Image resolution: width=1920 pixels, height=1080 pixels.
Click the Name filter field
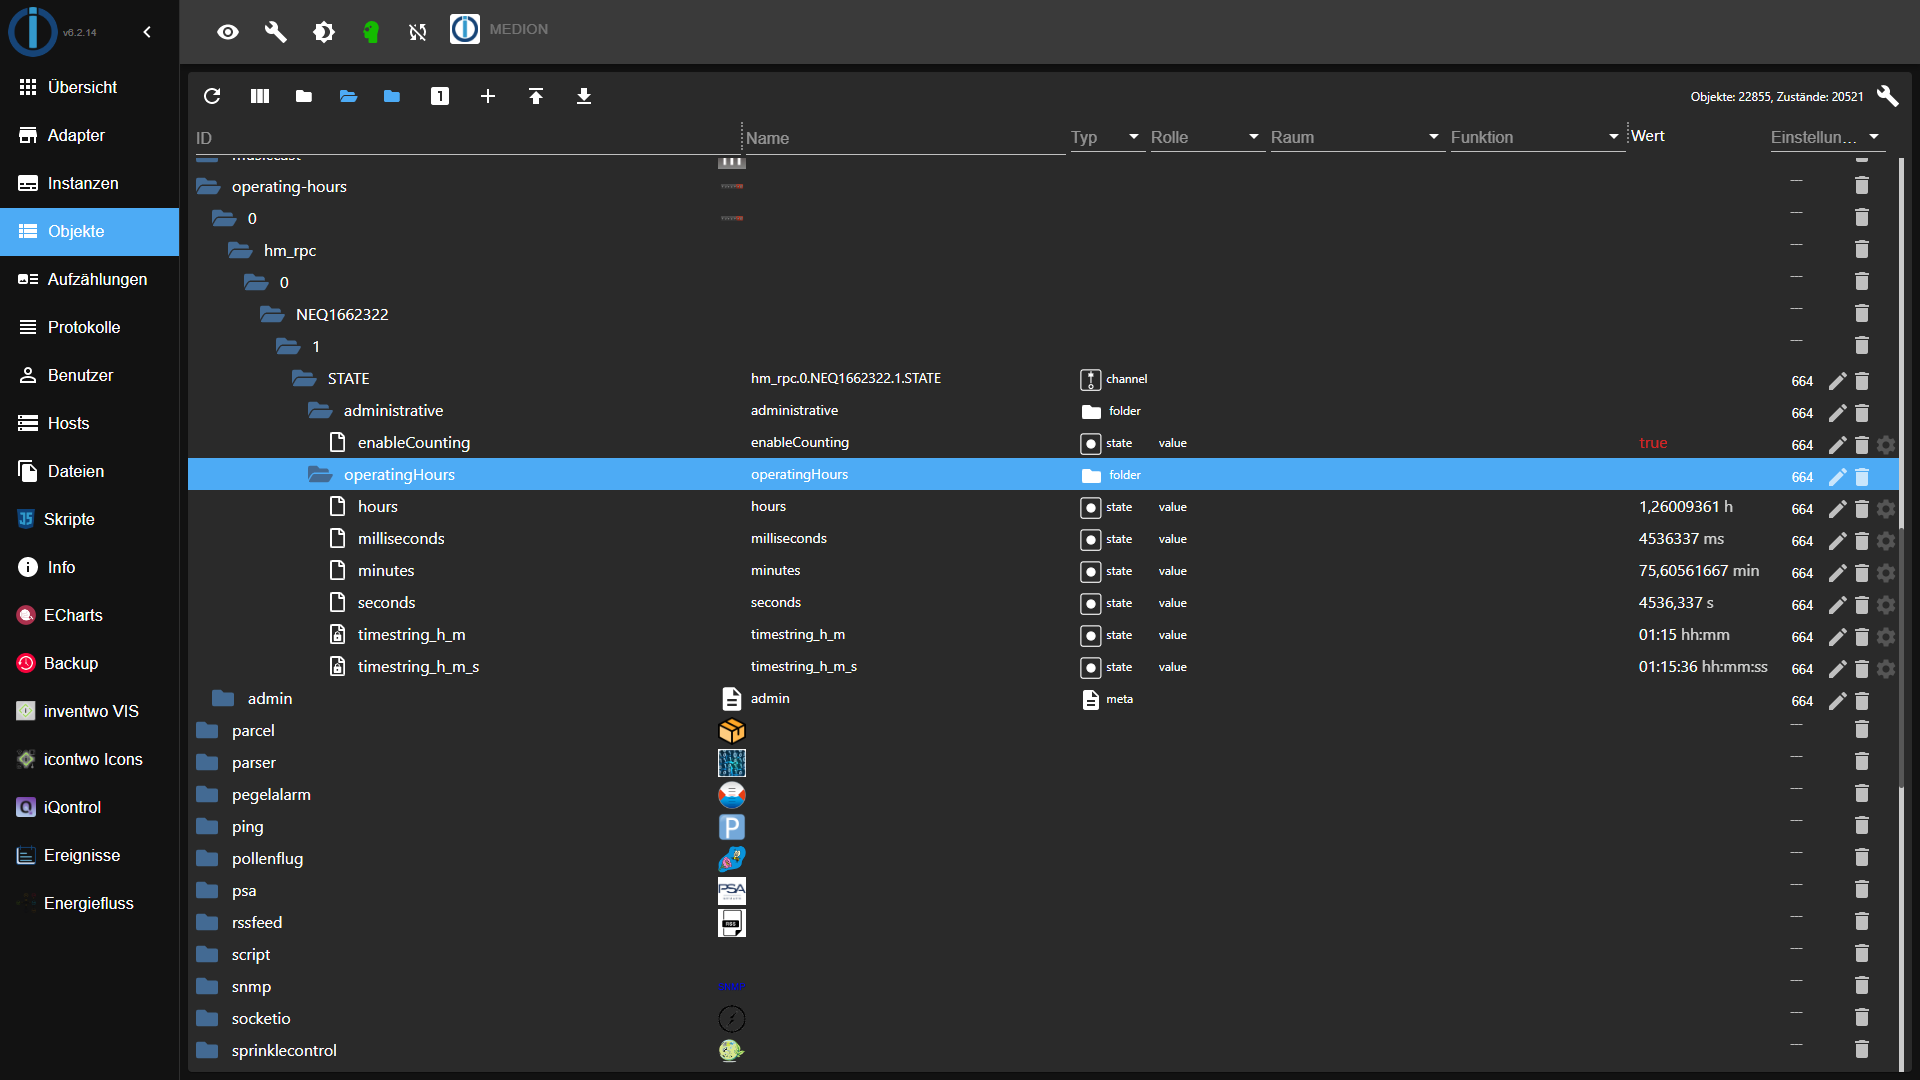click(904, 138)
